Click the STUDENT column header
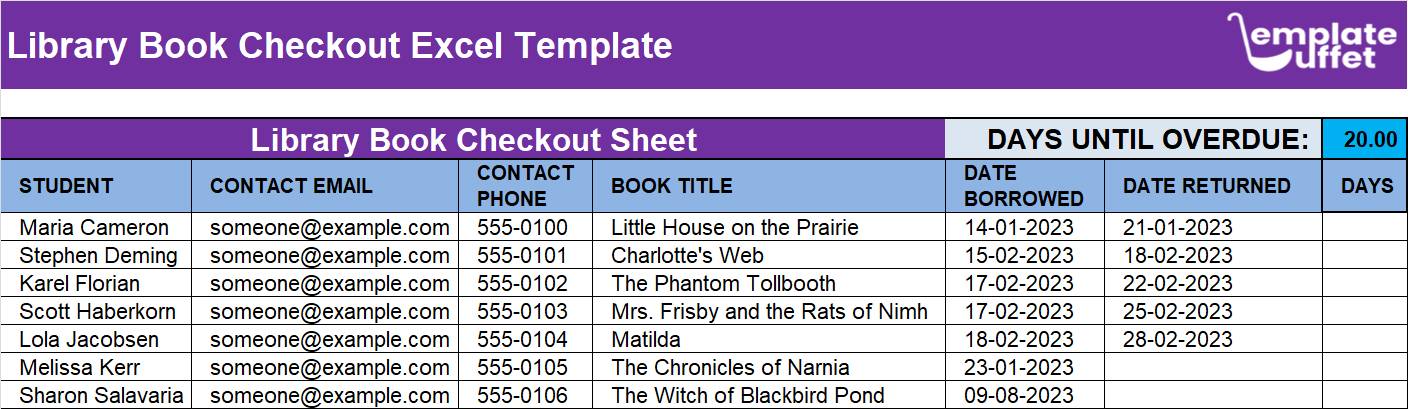This screenshot has width=1408, height=409. [x=96, y=186]
